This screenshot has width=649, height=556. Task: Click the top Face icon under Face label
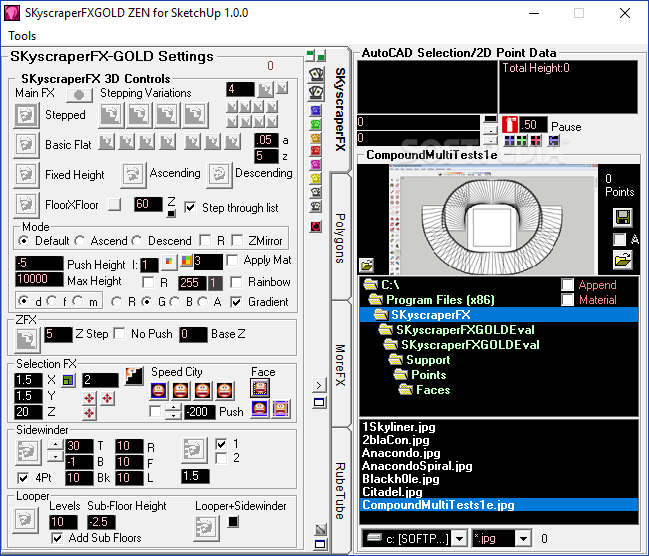point(260,388)
